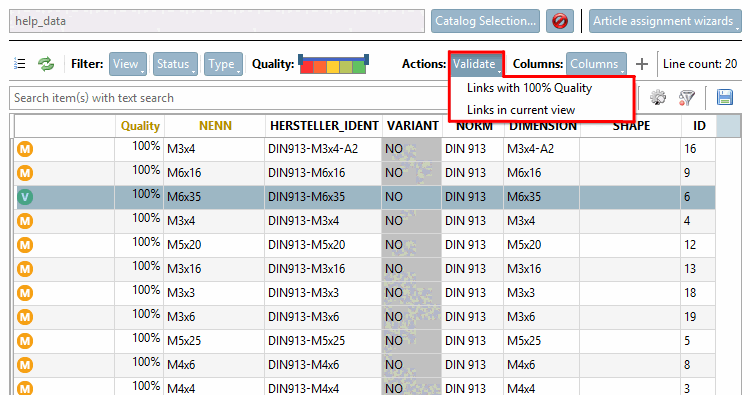Screen dimensions: 750x395
Task: Sort by NENN column header
Action: [215, 126]
